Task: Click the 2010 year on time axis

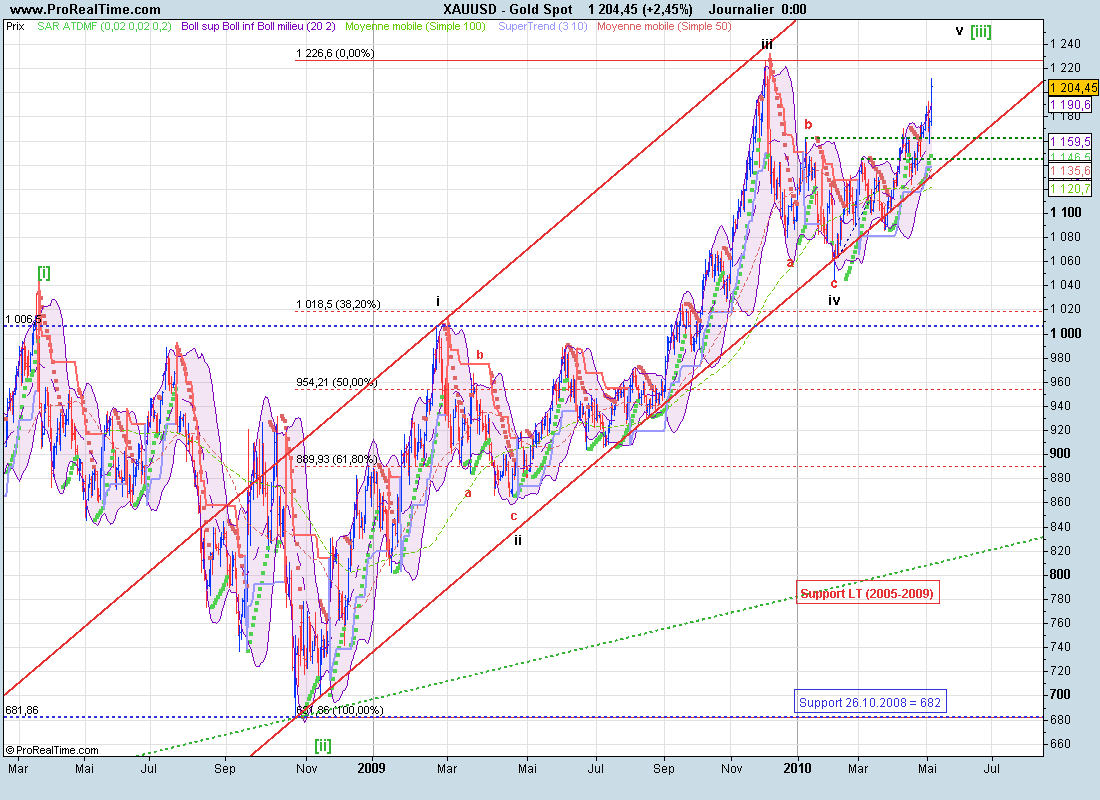Action: coord(797,768)
